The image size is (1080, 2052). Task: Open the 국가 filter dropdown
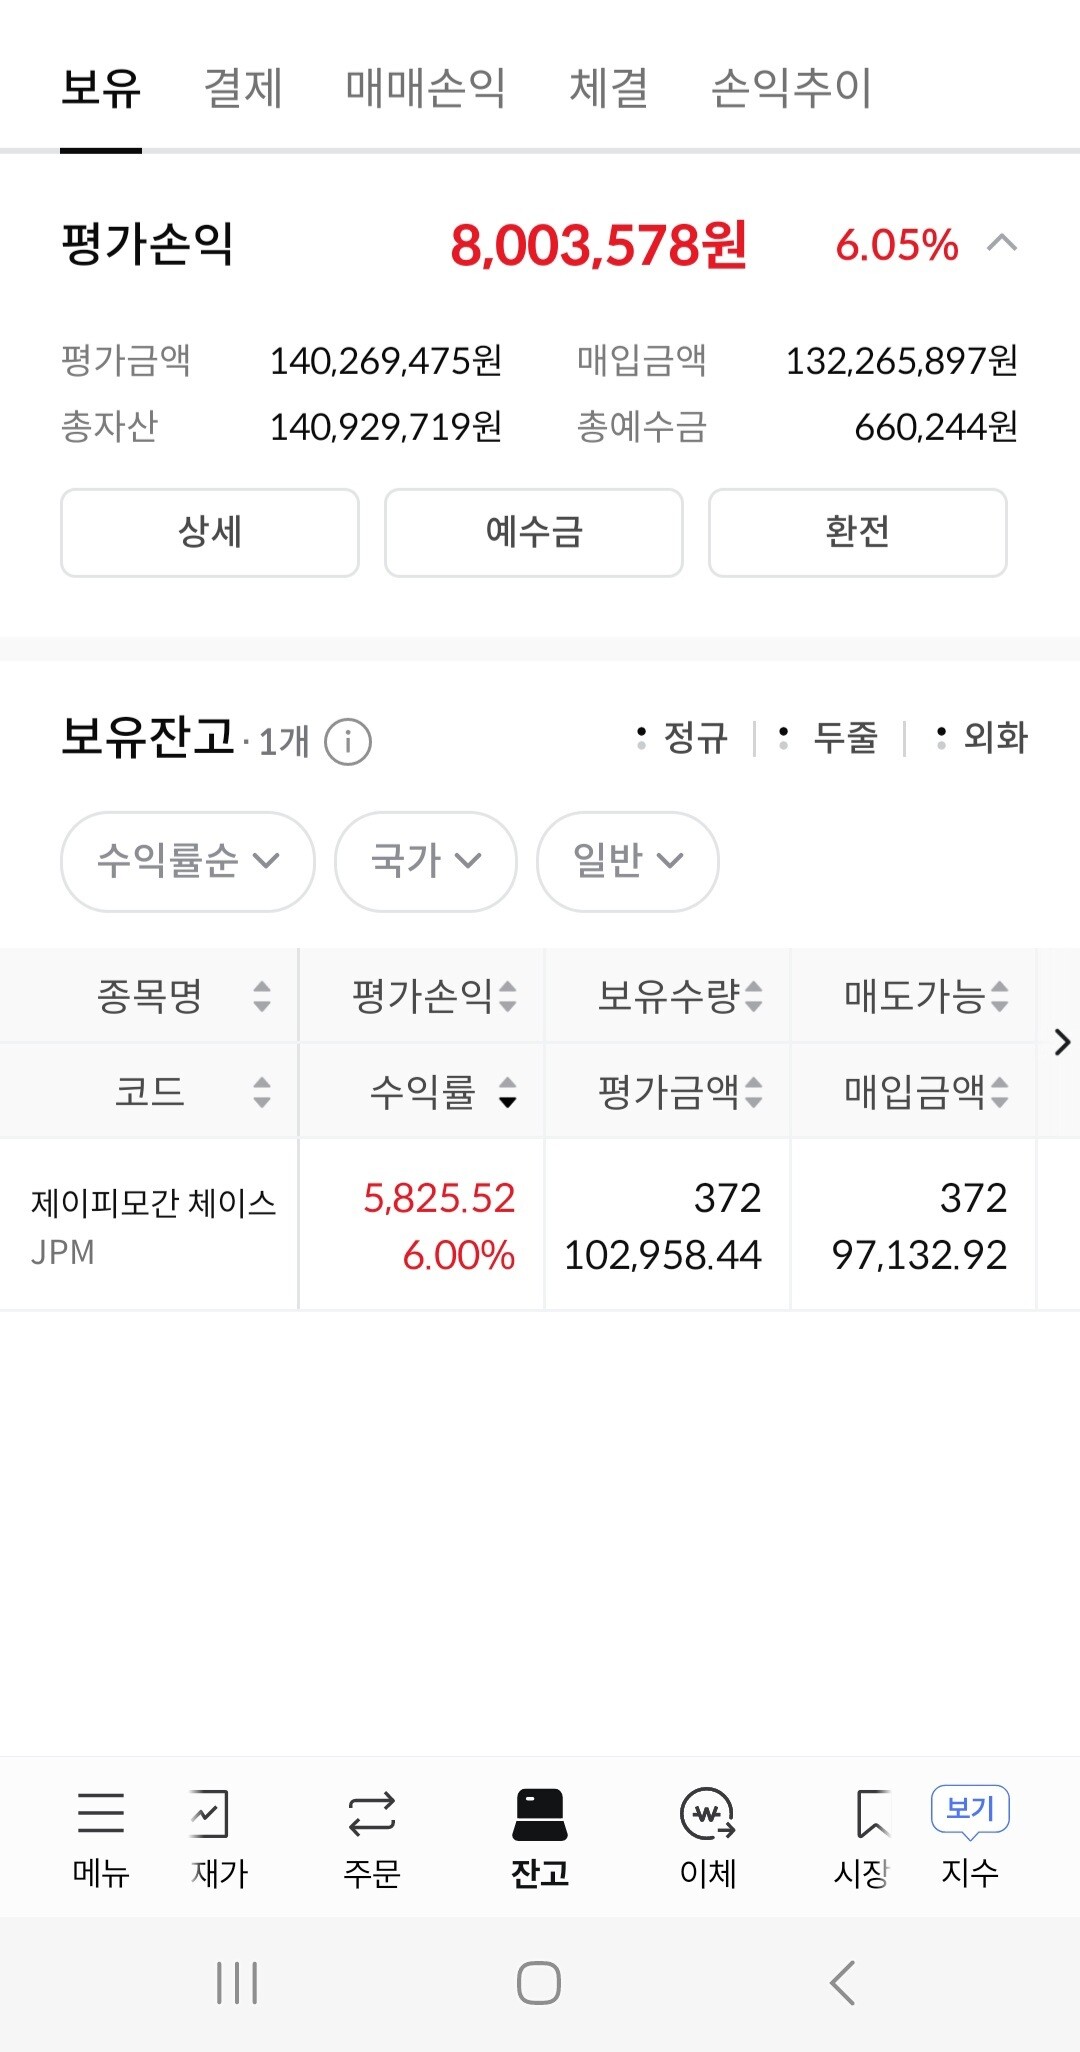pyautogui.click(x=426, y=861)
